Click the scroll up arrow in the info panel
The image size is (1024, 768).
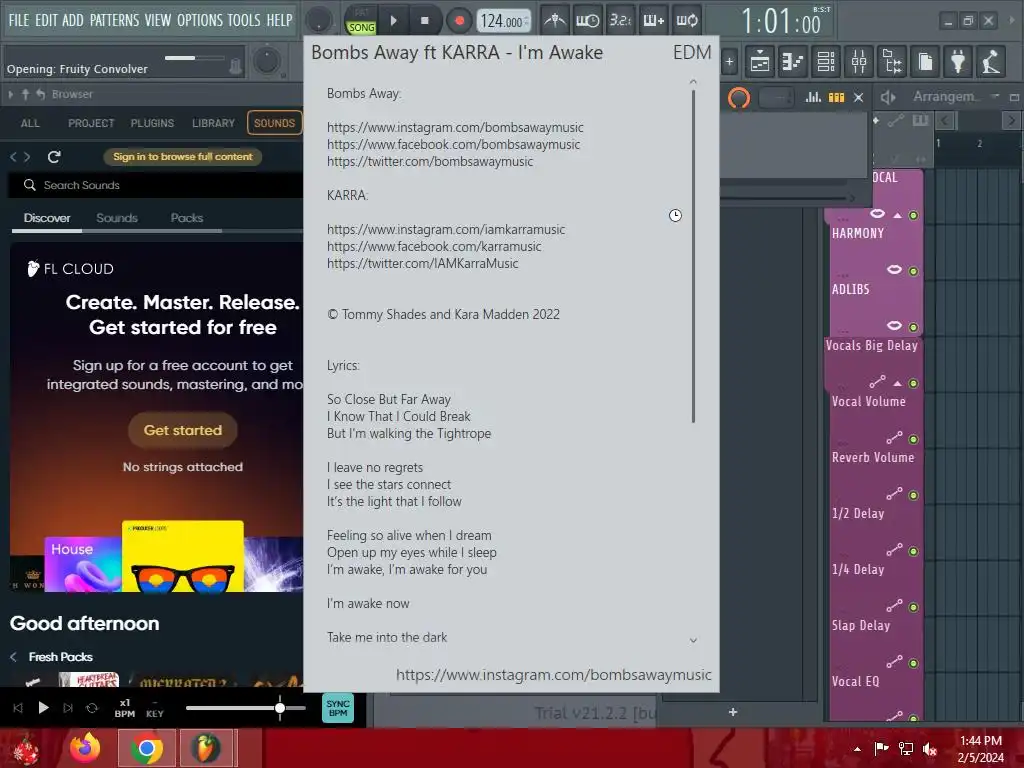[693, 82]
